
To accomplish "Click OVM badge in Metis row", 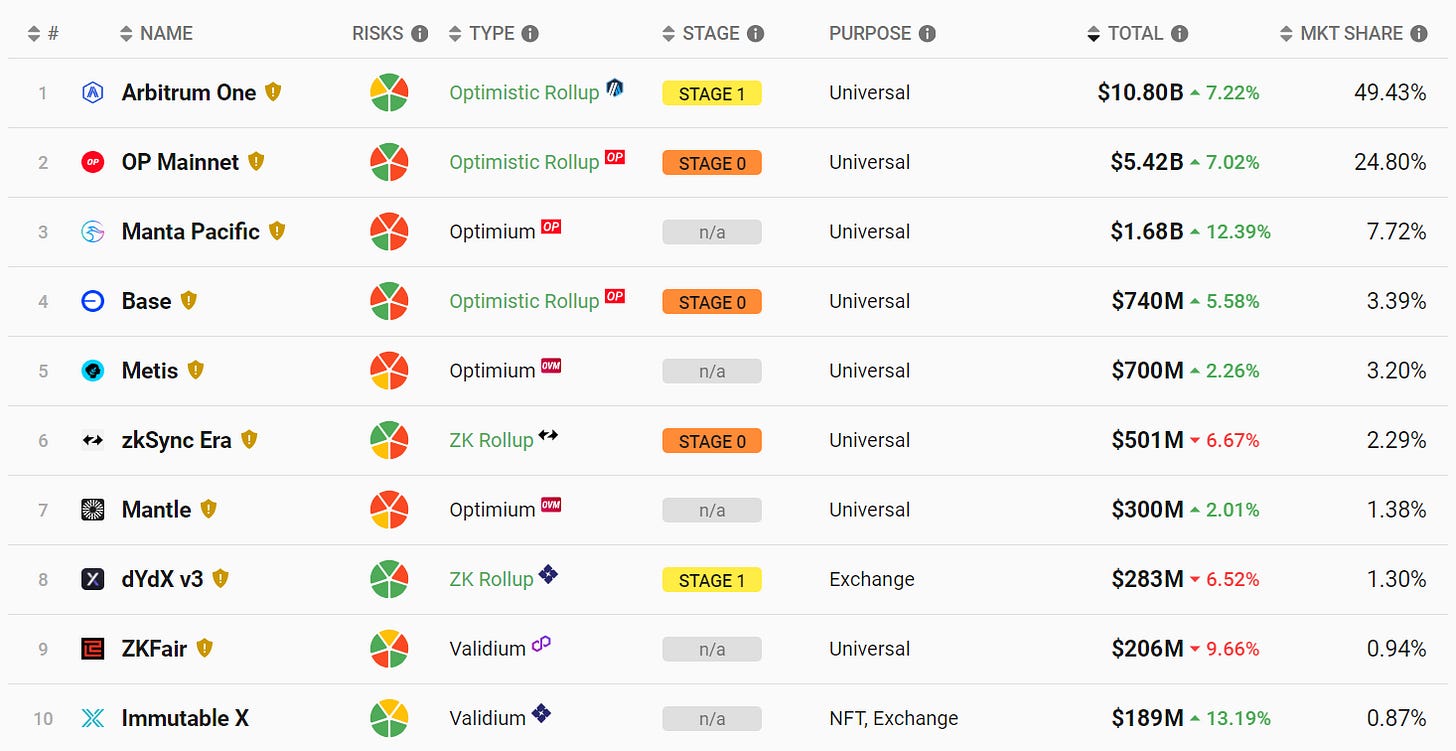I will (x=551, y=365).
